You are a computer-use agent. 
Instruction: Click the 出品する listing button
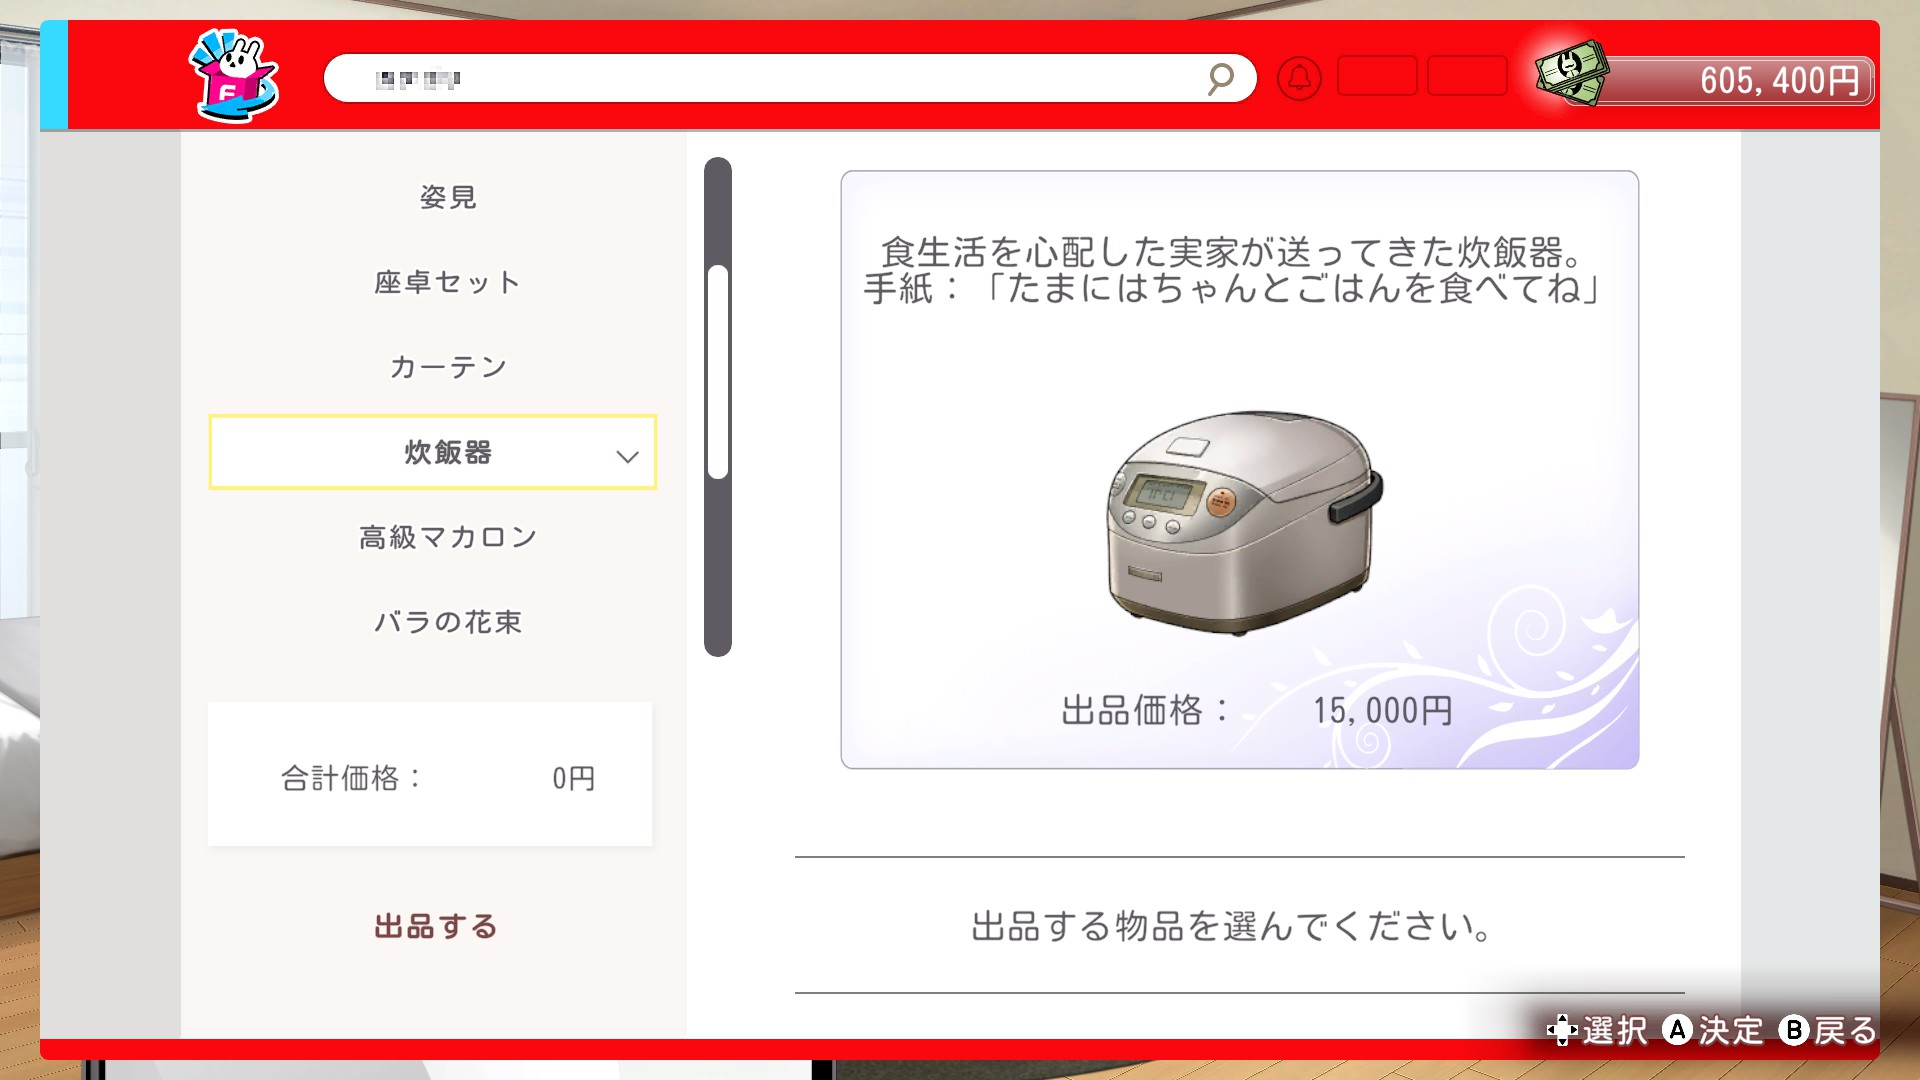(436, 926)
